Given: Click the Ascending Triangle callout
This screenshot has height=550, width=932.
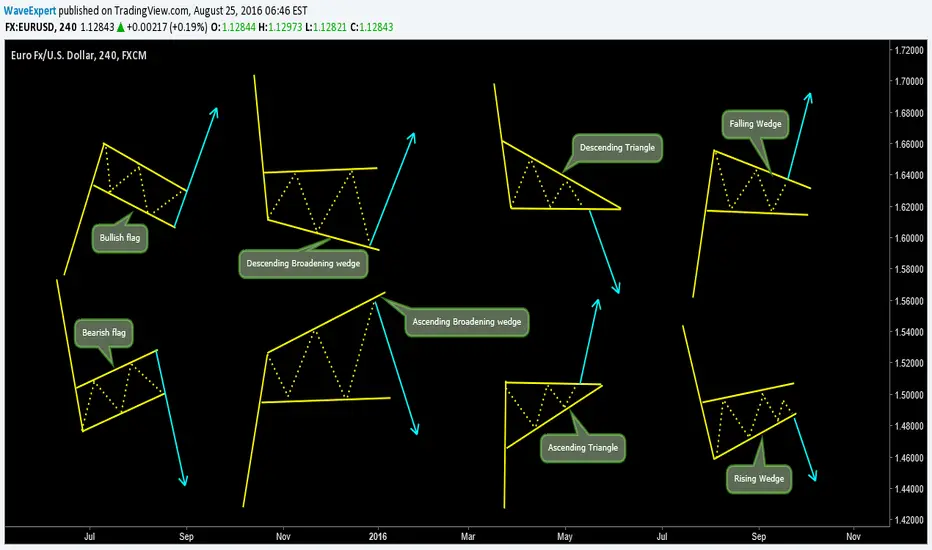Looking at the screenshot, I should click(582, 448).
